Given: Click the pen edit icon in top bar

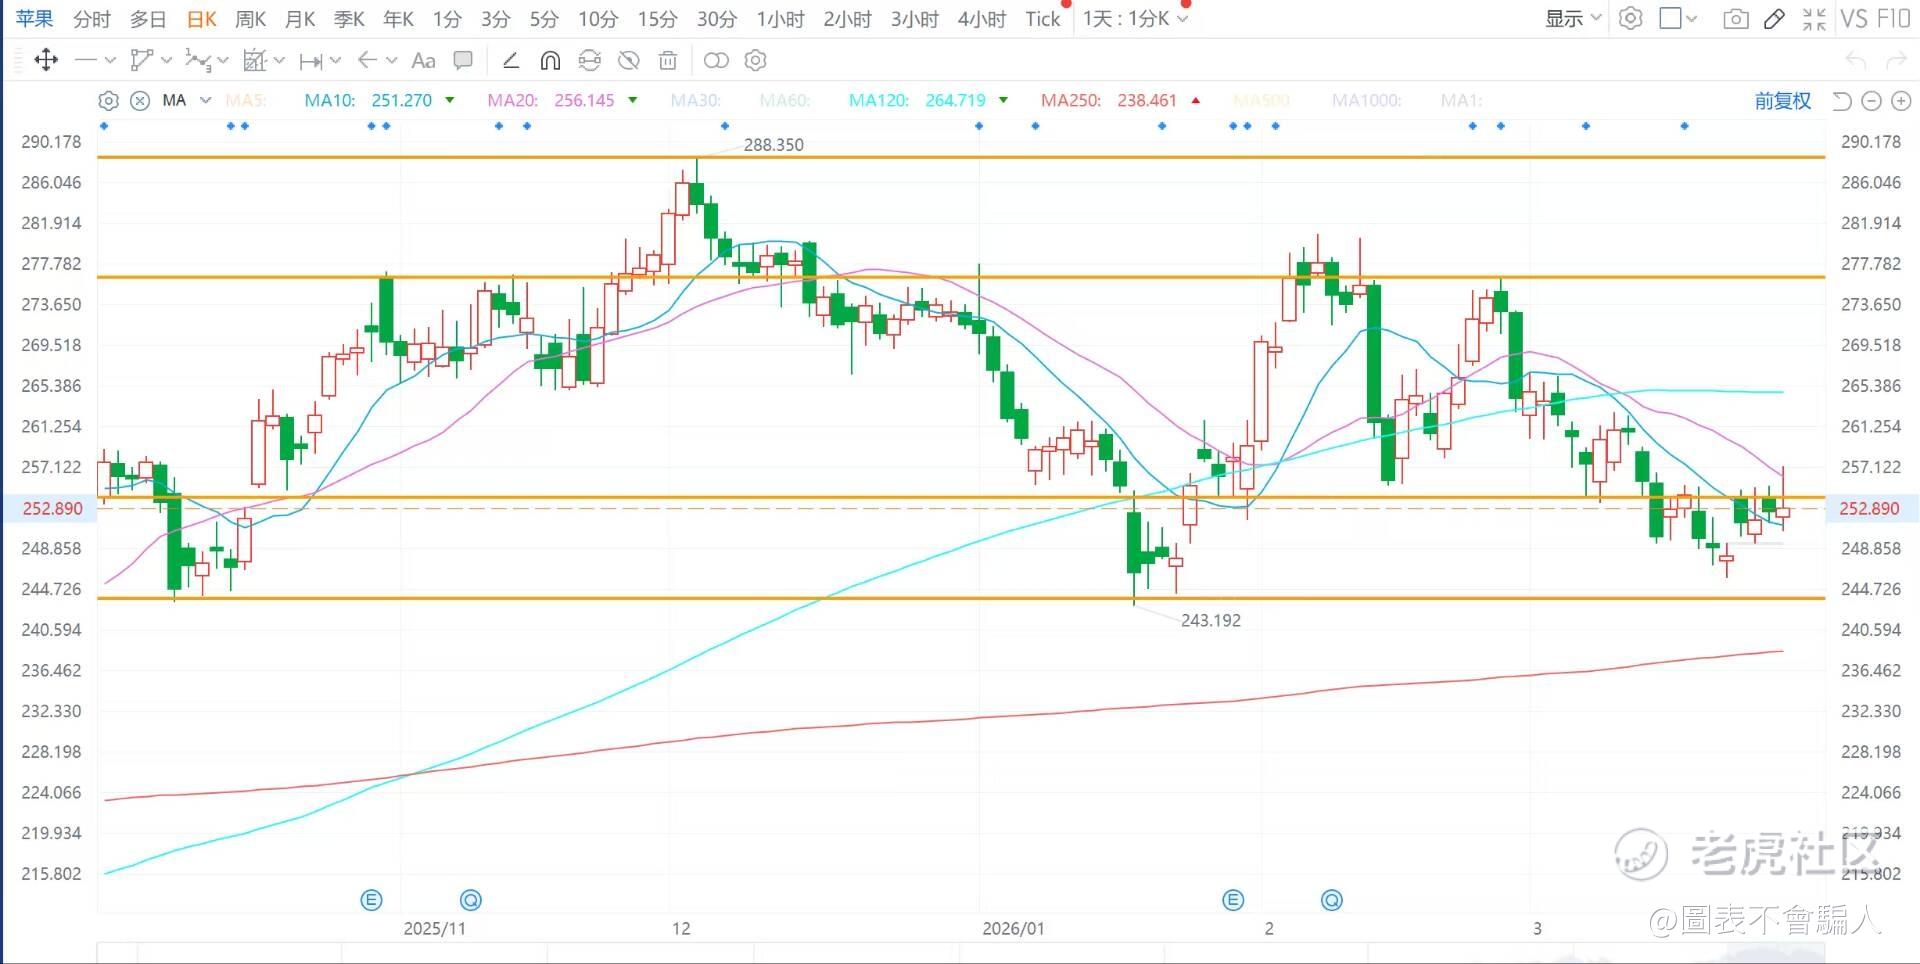Looking at the screenshot, I should tap(1775, 19).
